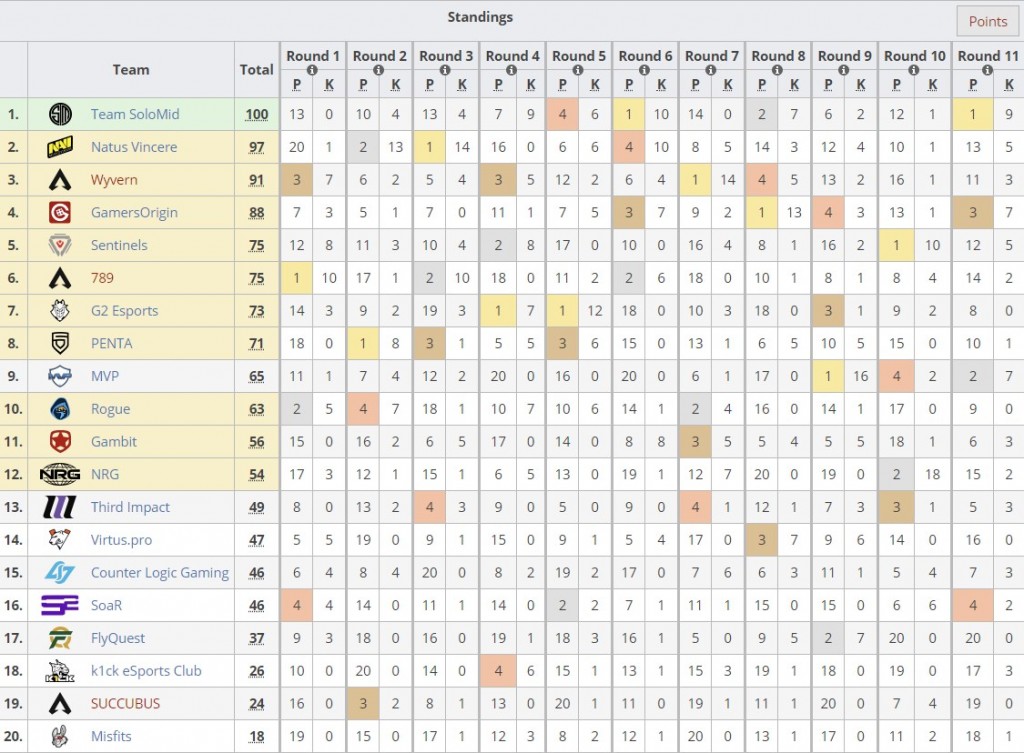Click the Round 6 info icon
Screen dimensions: 1024x753
coord(645,70)
